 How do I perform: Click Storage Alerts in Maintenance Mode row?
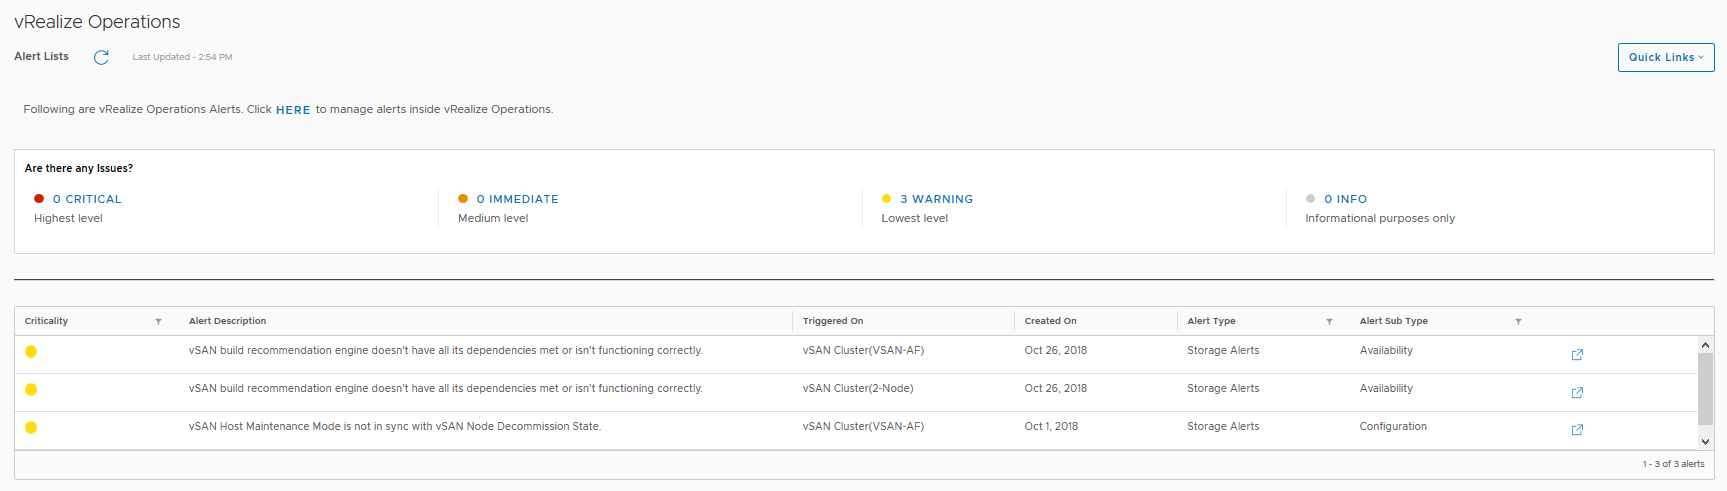(x=1223, y=426)
